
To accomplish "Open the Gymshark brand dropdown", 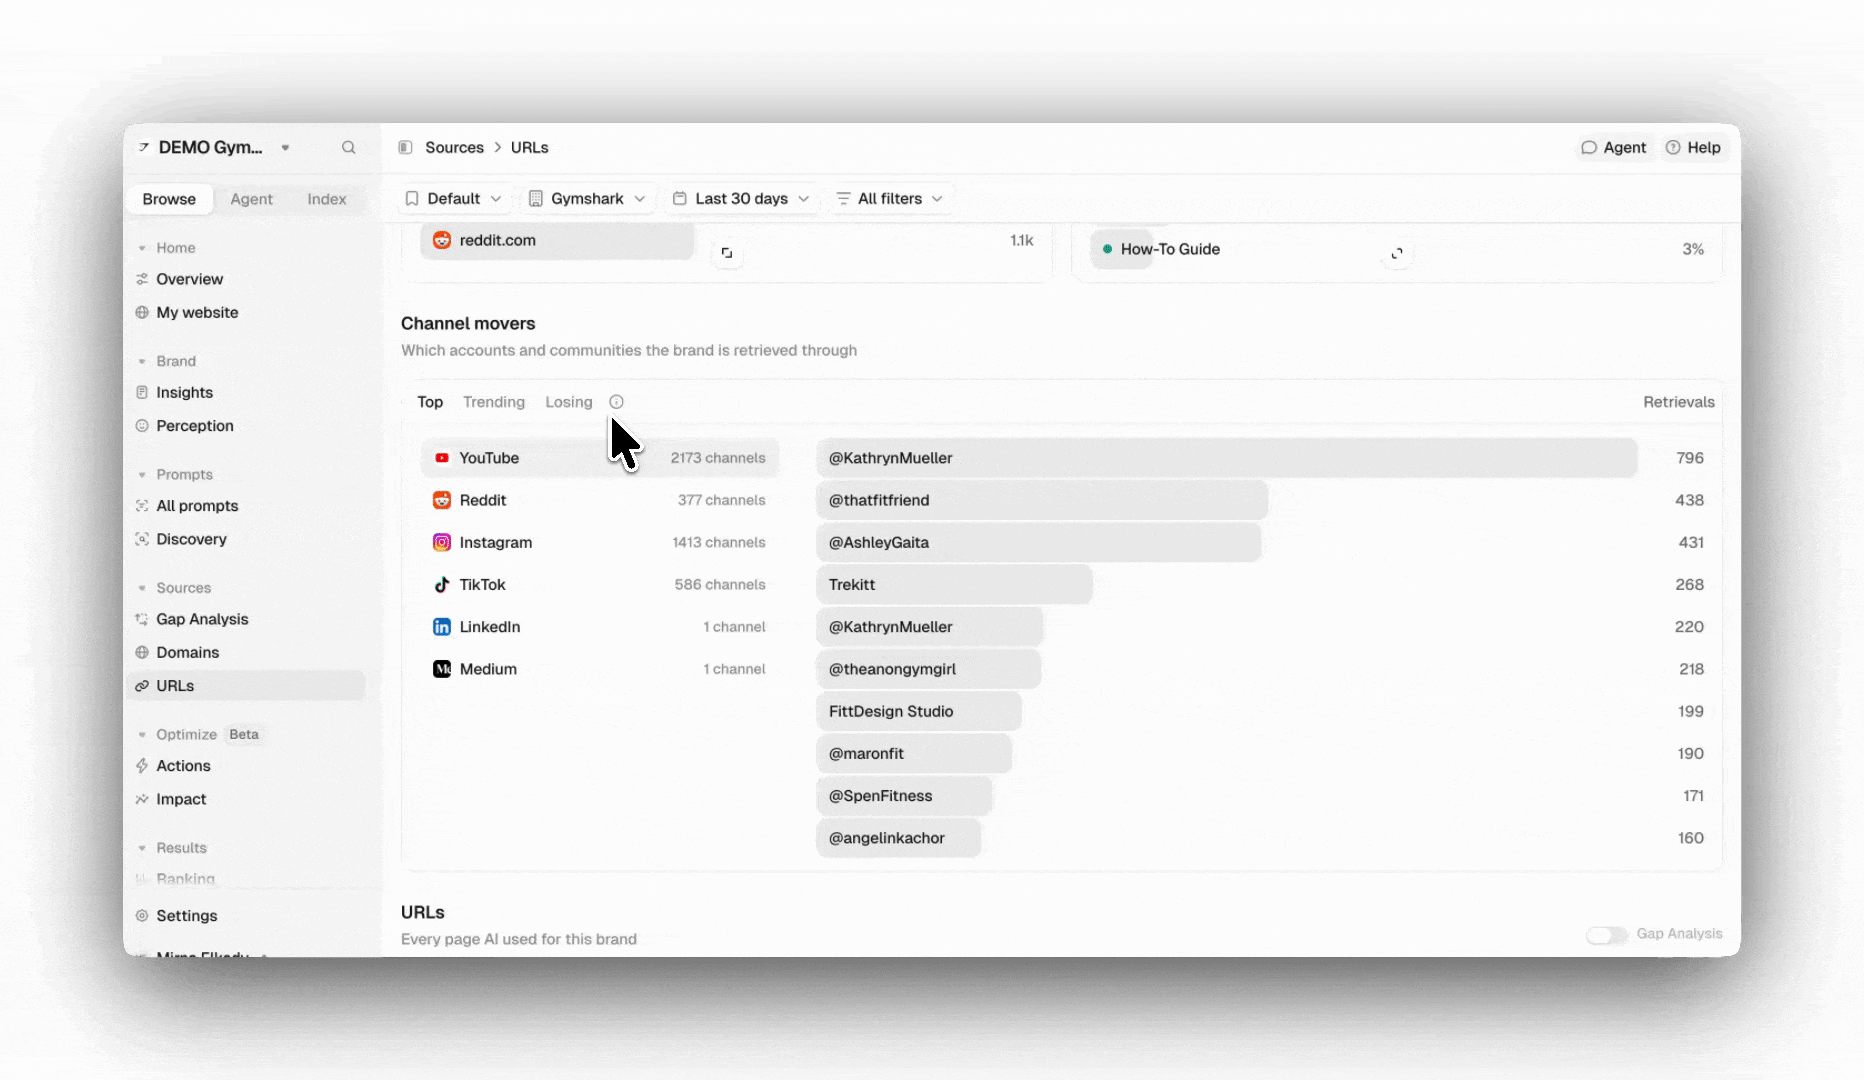I will click(587, 199).
